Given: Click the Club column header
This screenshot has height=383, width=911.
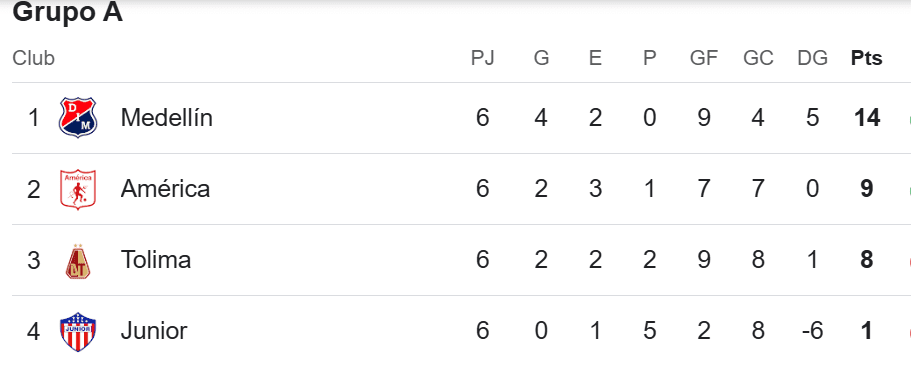Looking at the screenshot, I should (x=34, y=58).
